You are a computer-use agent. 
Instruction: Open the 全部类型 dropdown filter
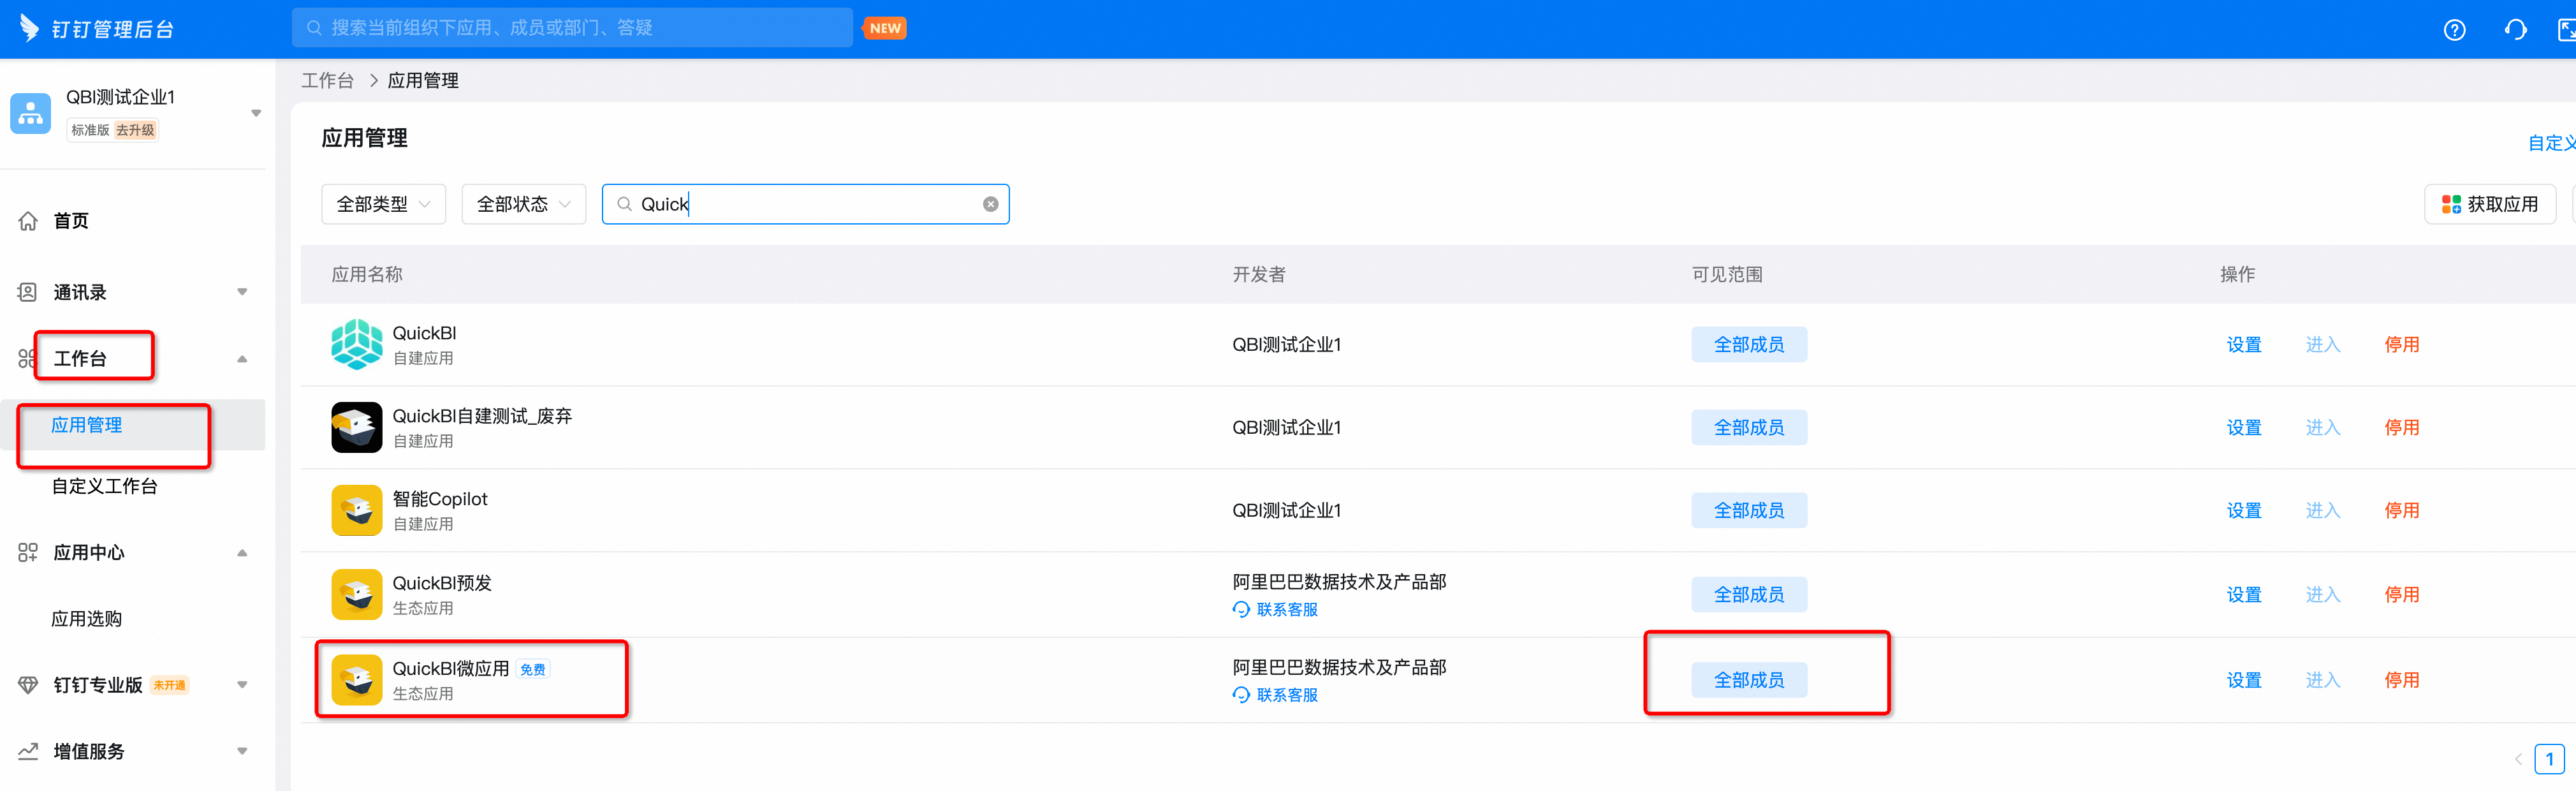pos(383,204)
